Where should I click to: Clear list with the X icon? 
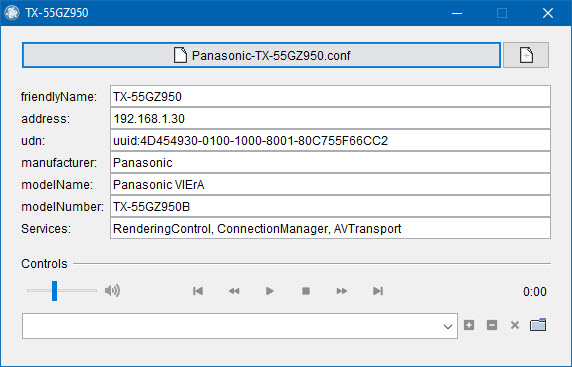(x=515, y=325)
